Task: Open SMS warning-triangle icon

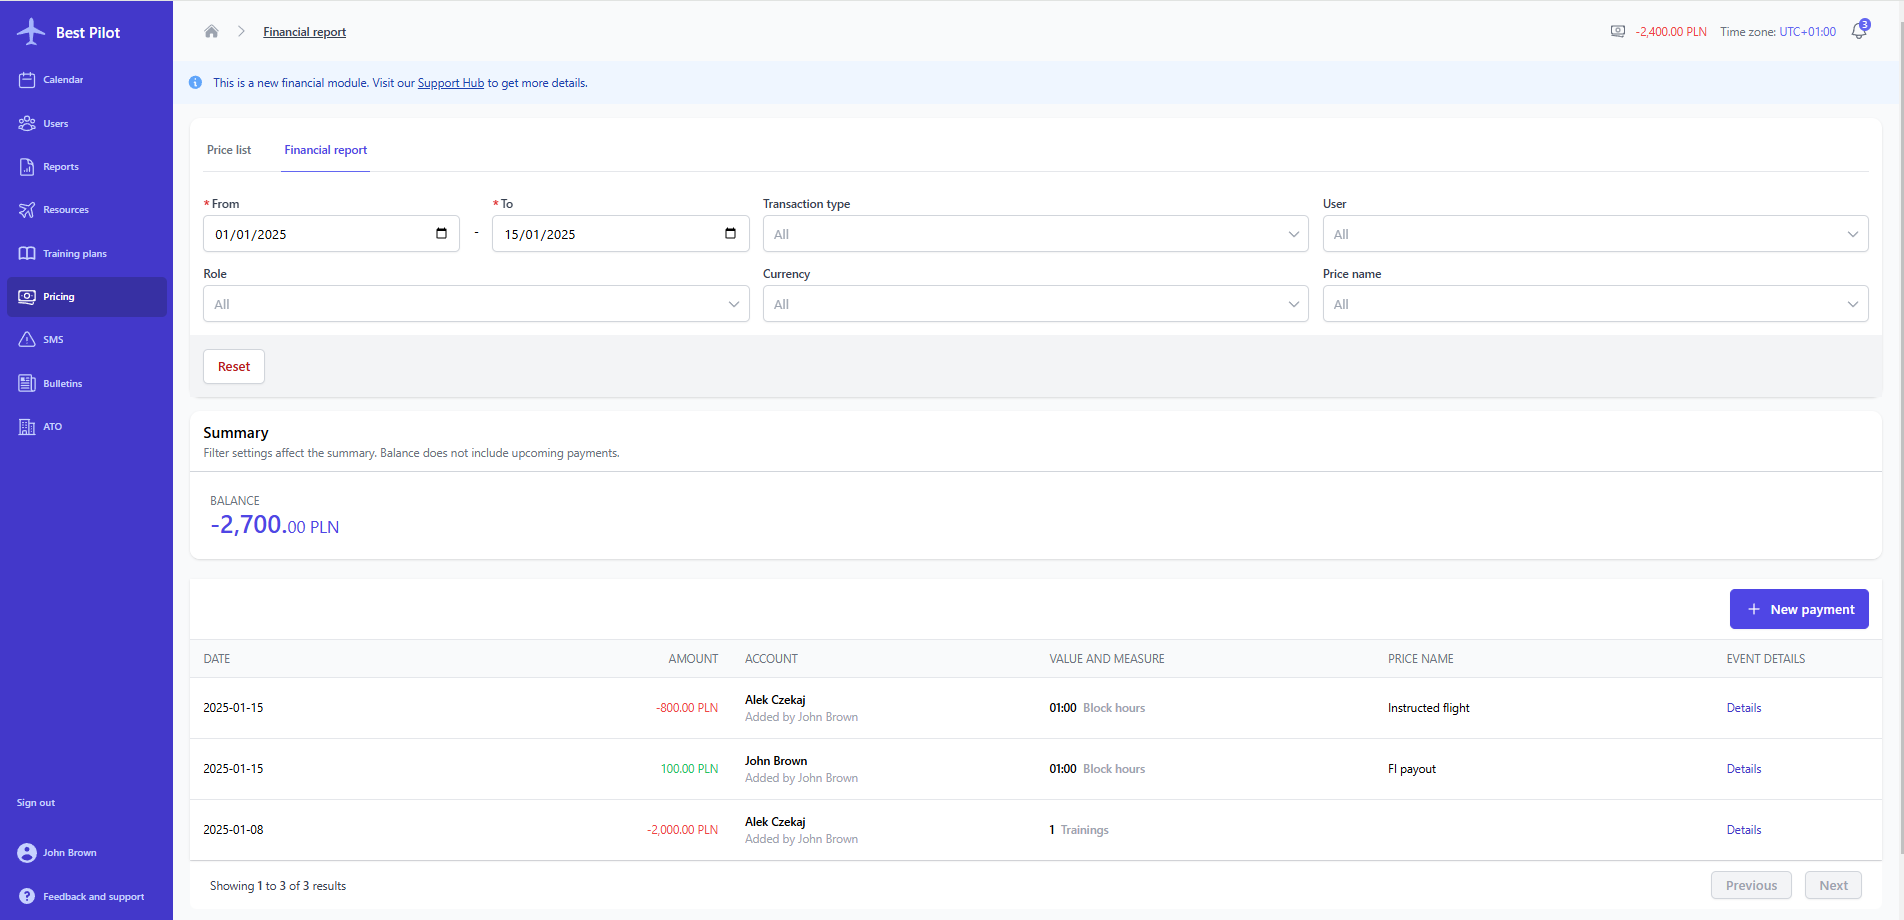Action: [27, 340]
